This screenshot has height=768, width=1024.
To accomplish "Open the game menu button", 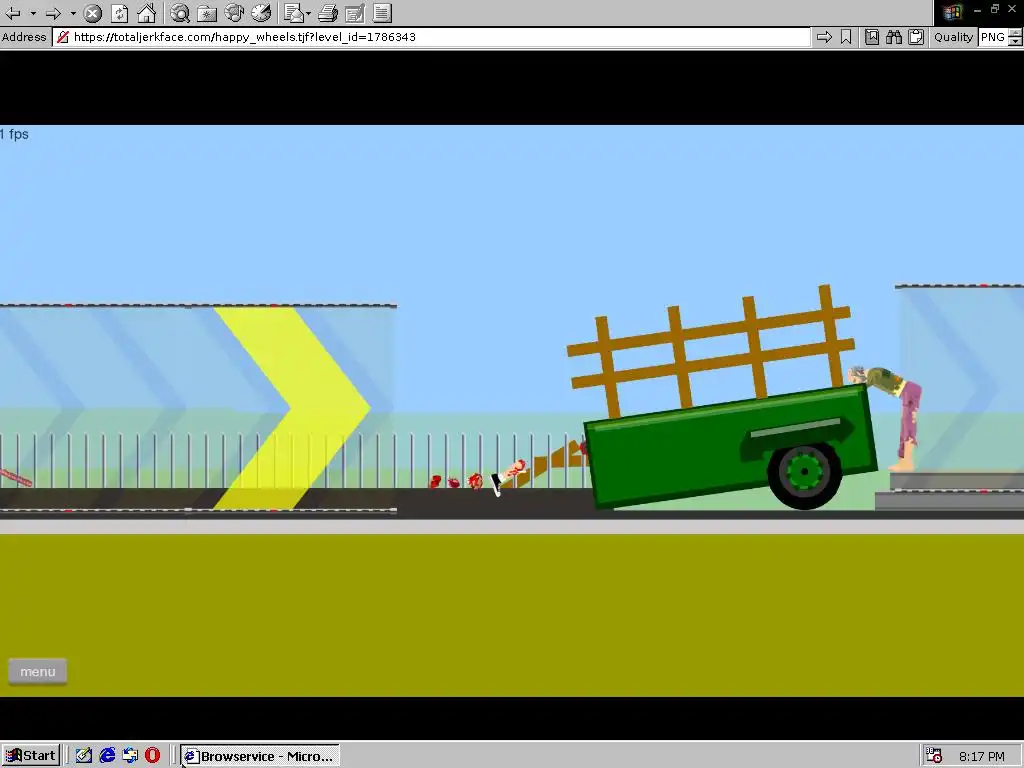I will [38, 671].
